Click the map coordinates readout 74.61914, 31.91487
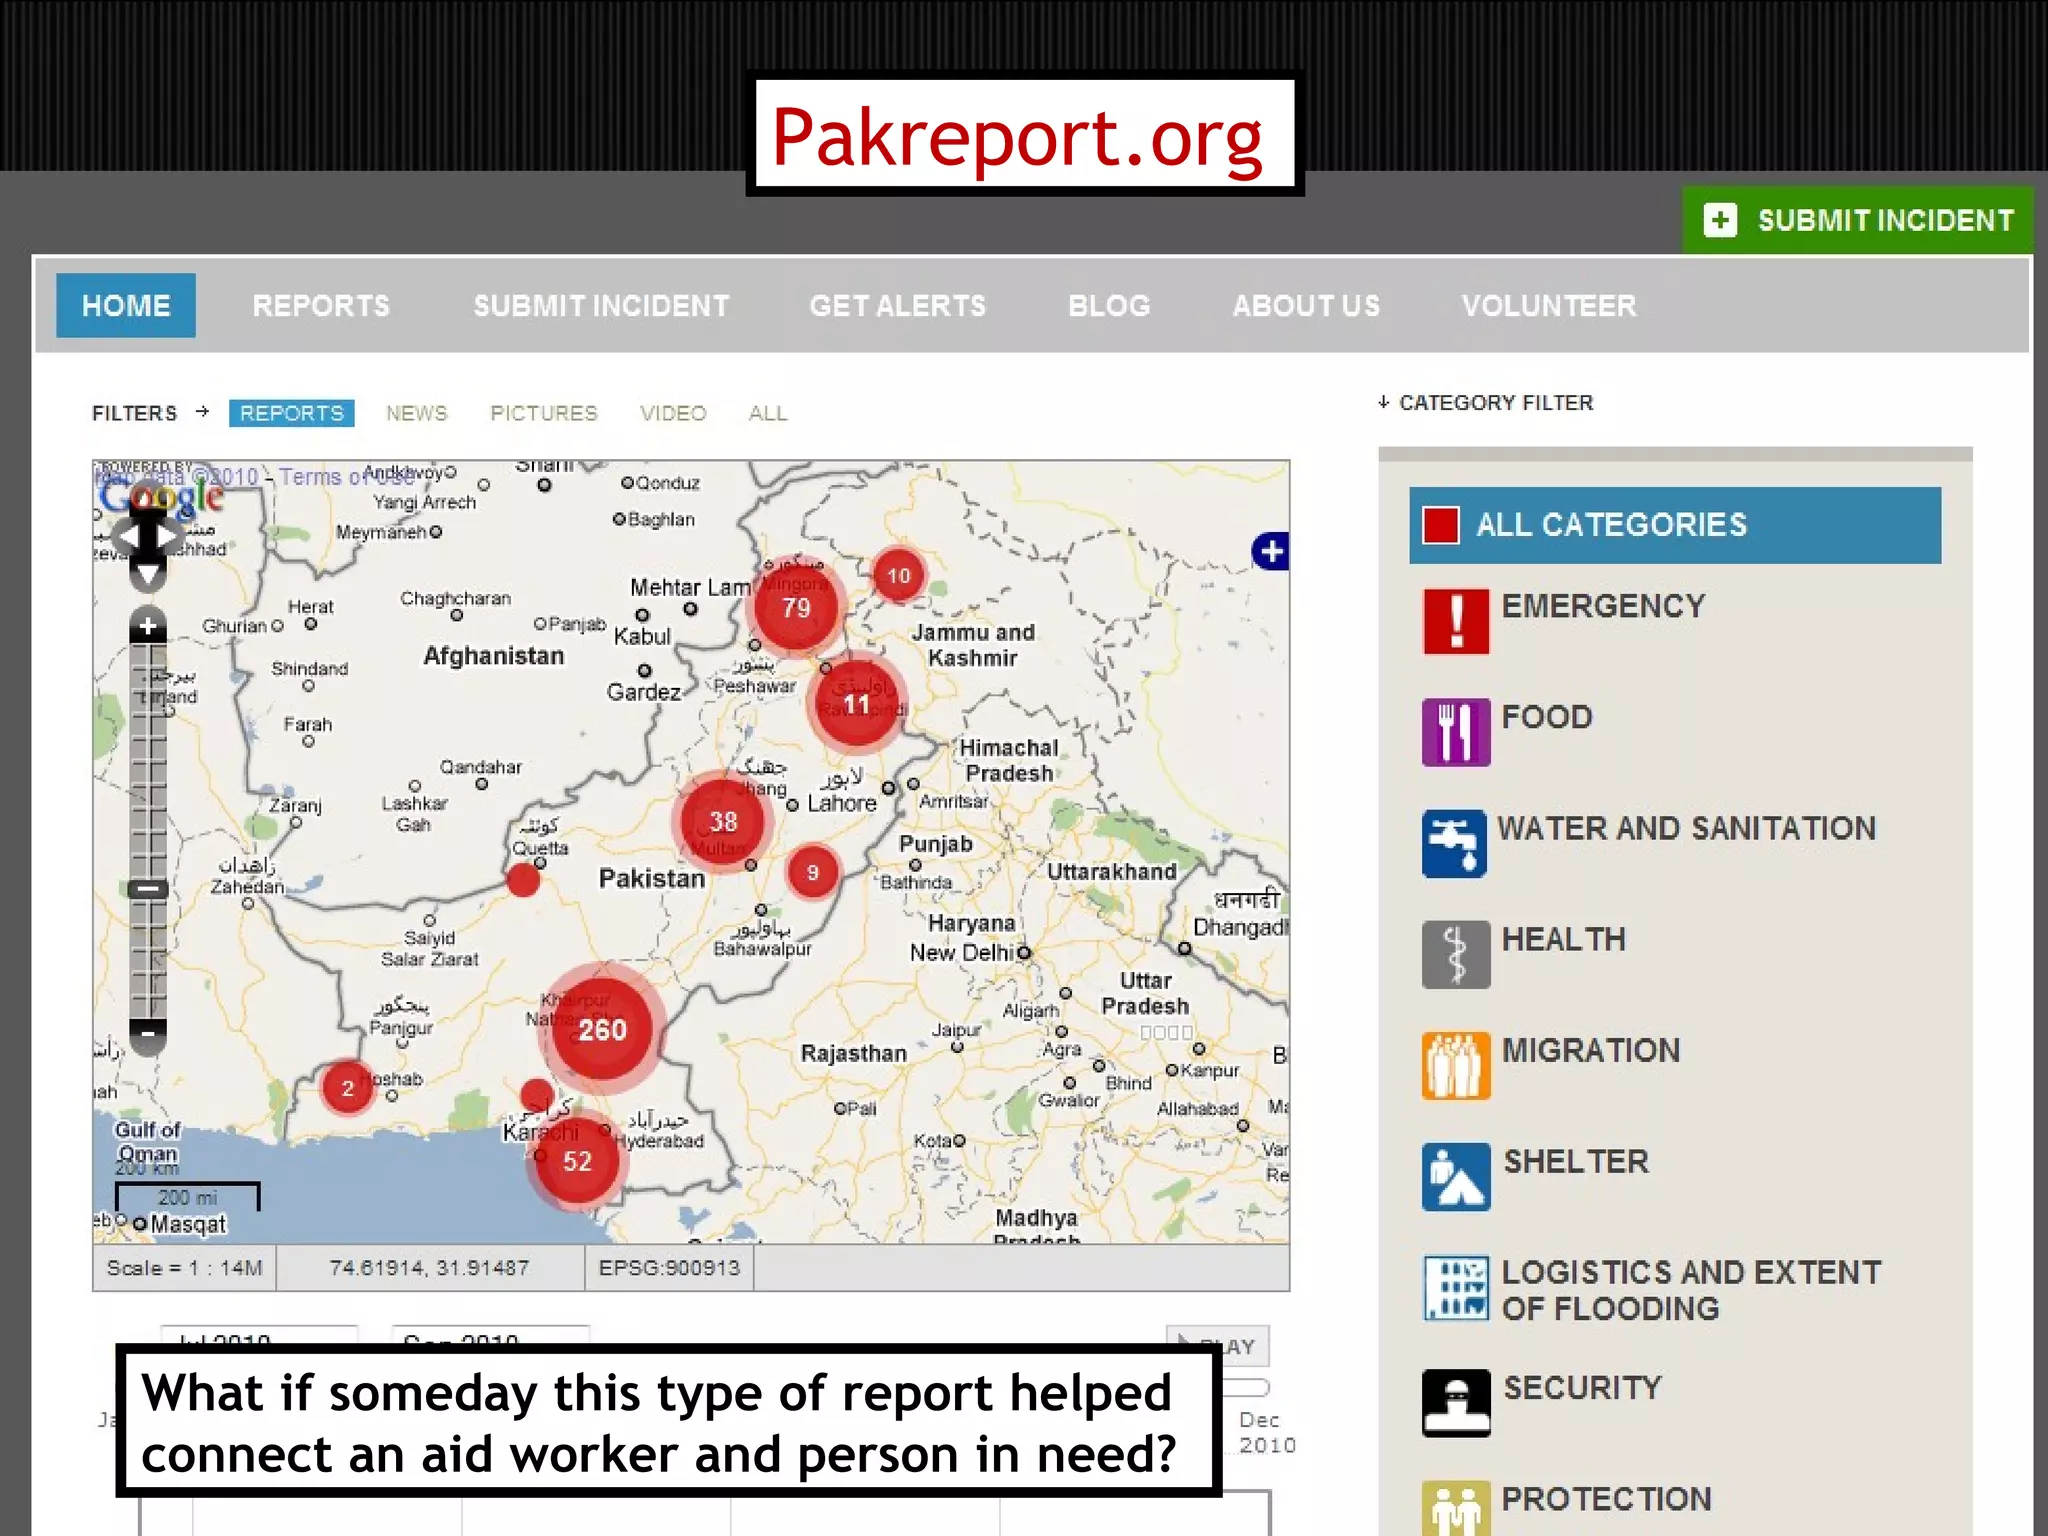The height and width of the screenshot is (1536, 2048). [x=429, y=1268]
